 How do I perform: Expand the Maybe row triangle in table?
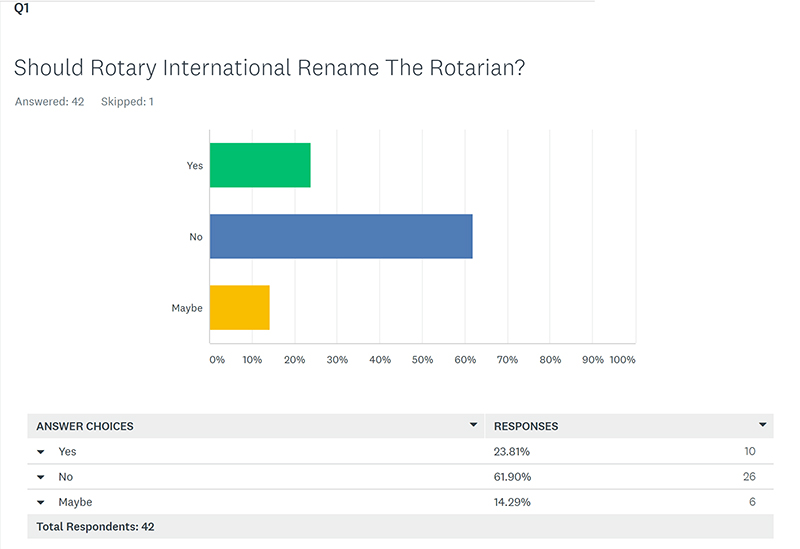pyautogui.click(x=41, y=502)
